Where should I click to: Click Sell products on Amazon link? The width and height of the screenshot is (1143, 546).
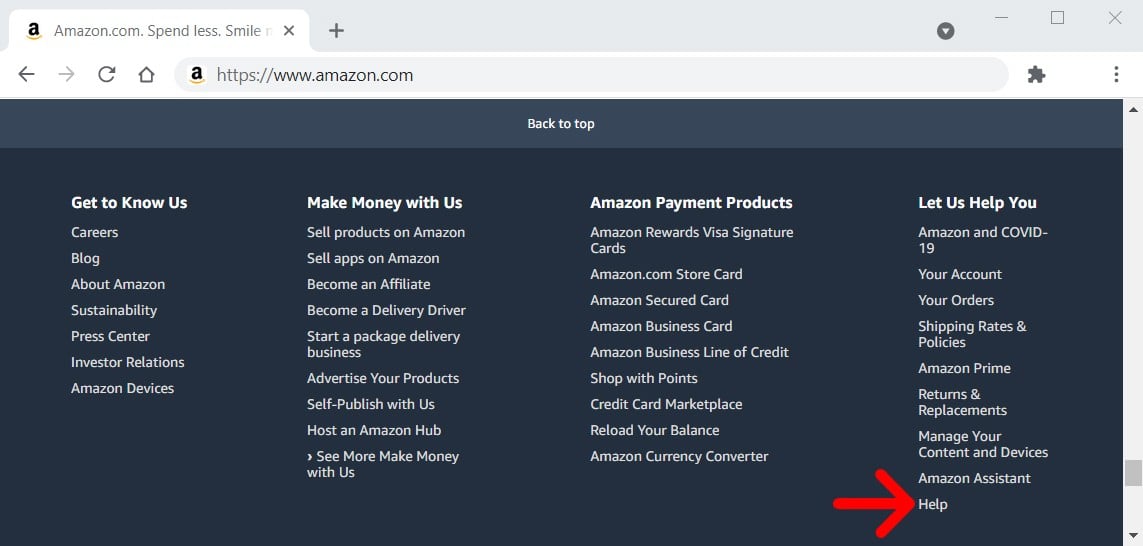pos(386,232)
